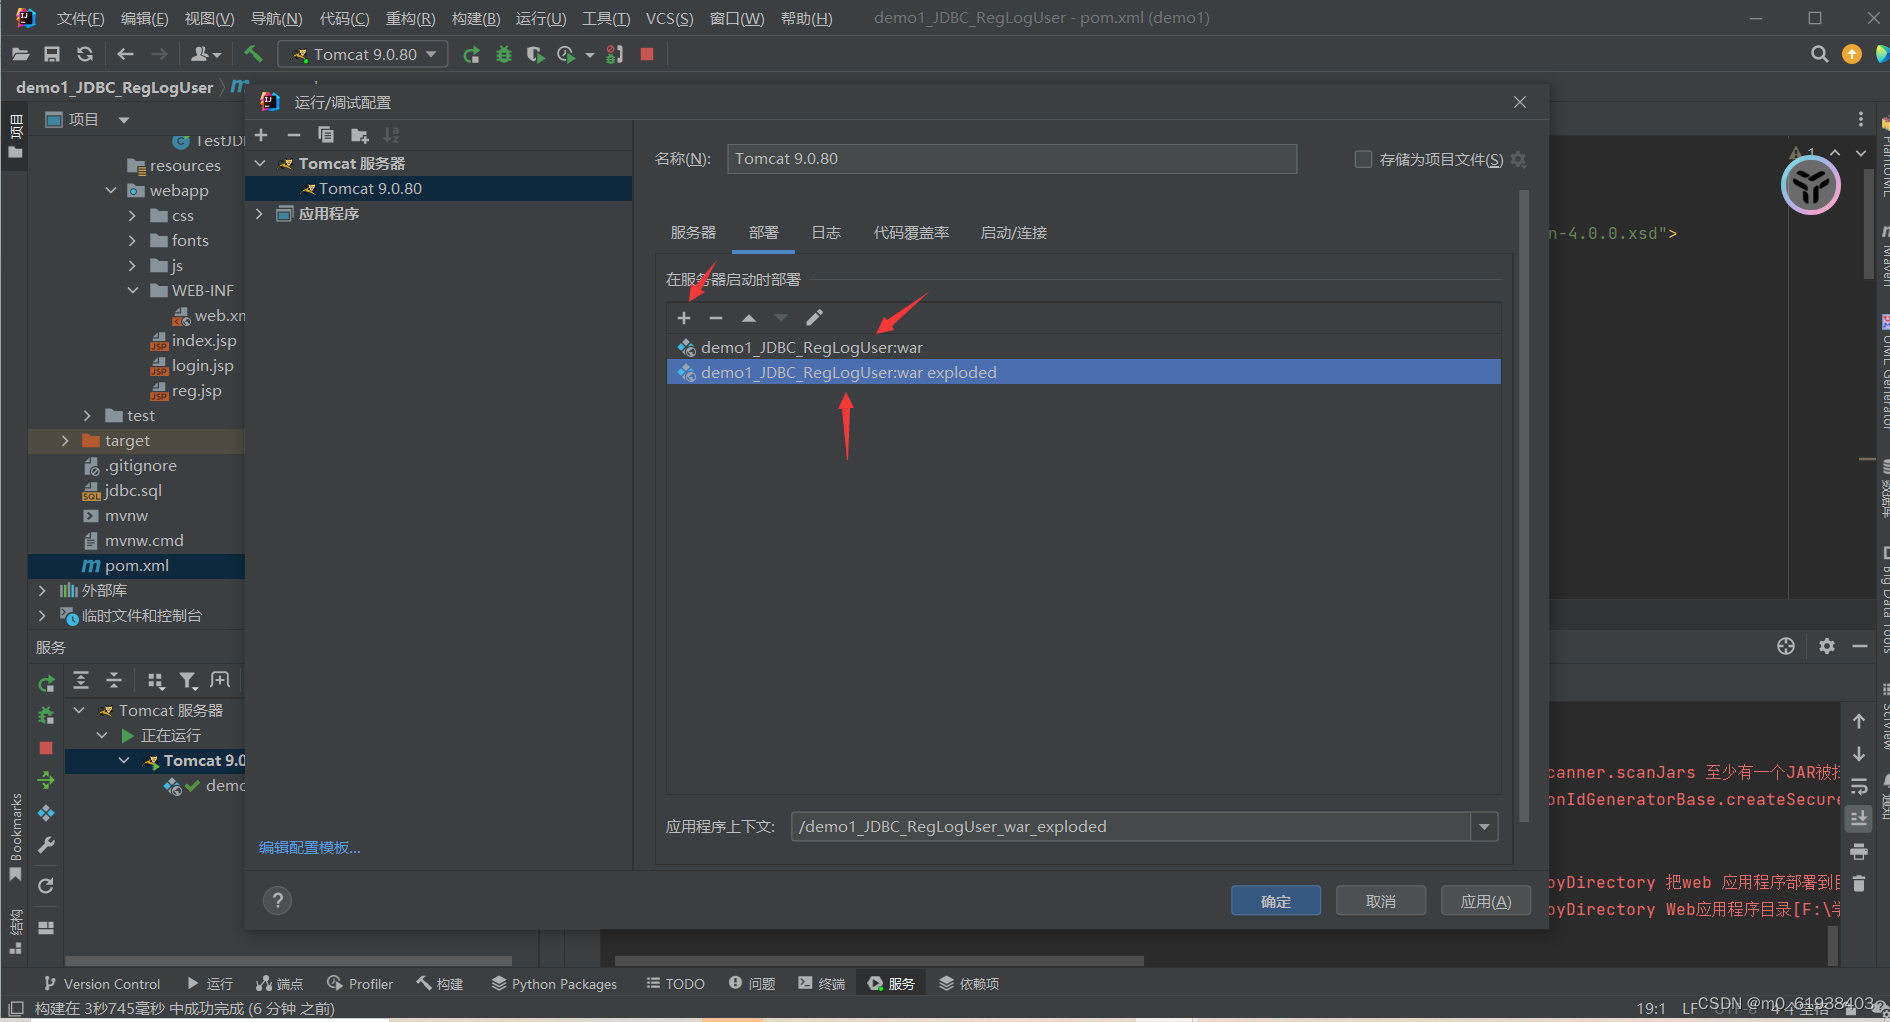Viewport: 1890px width, 1022px height.
Task: Expand the css folder in project tree
Action: pyautogui.click(x=132, y=215)
